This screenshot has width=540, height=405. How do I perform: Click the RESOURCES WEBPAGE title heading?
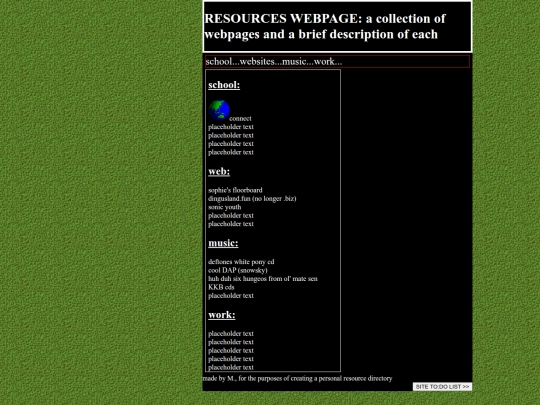pos(325,26)
